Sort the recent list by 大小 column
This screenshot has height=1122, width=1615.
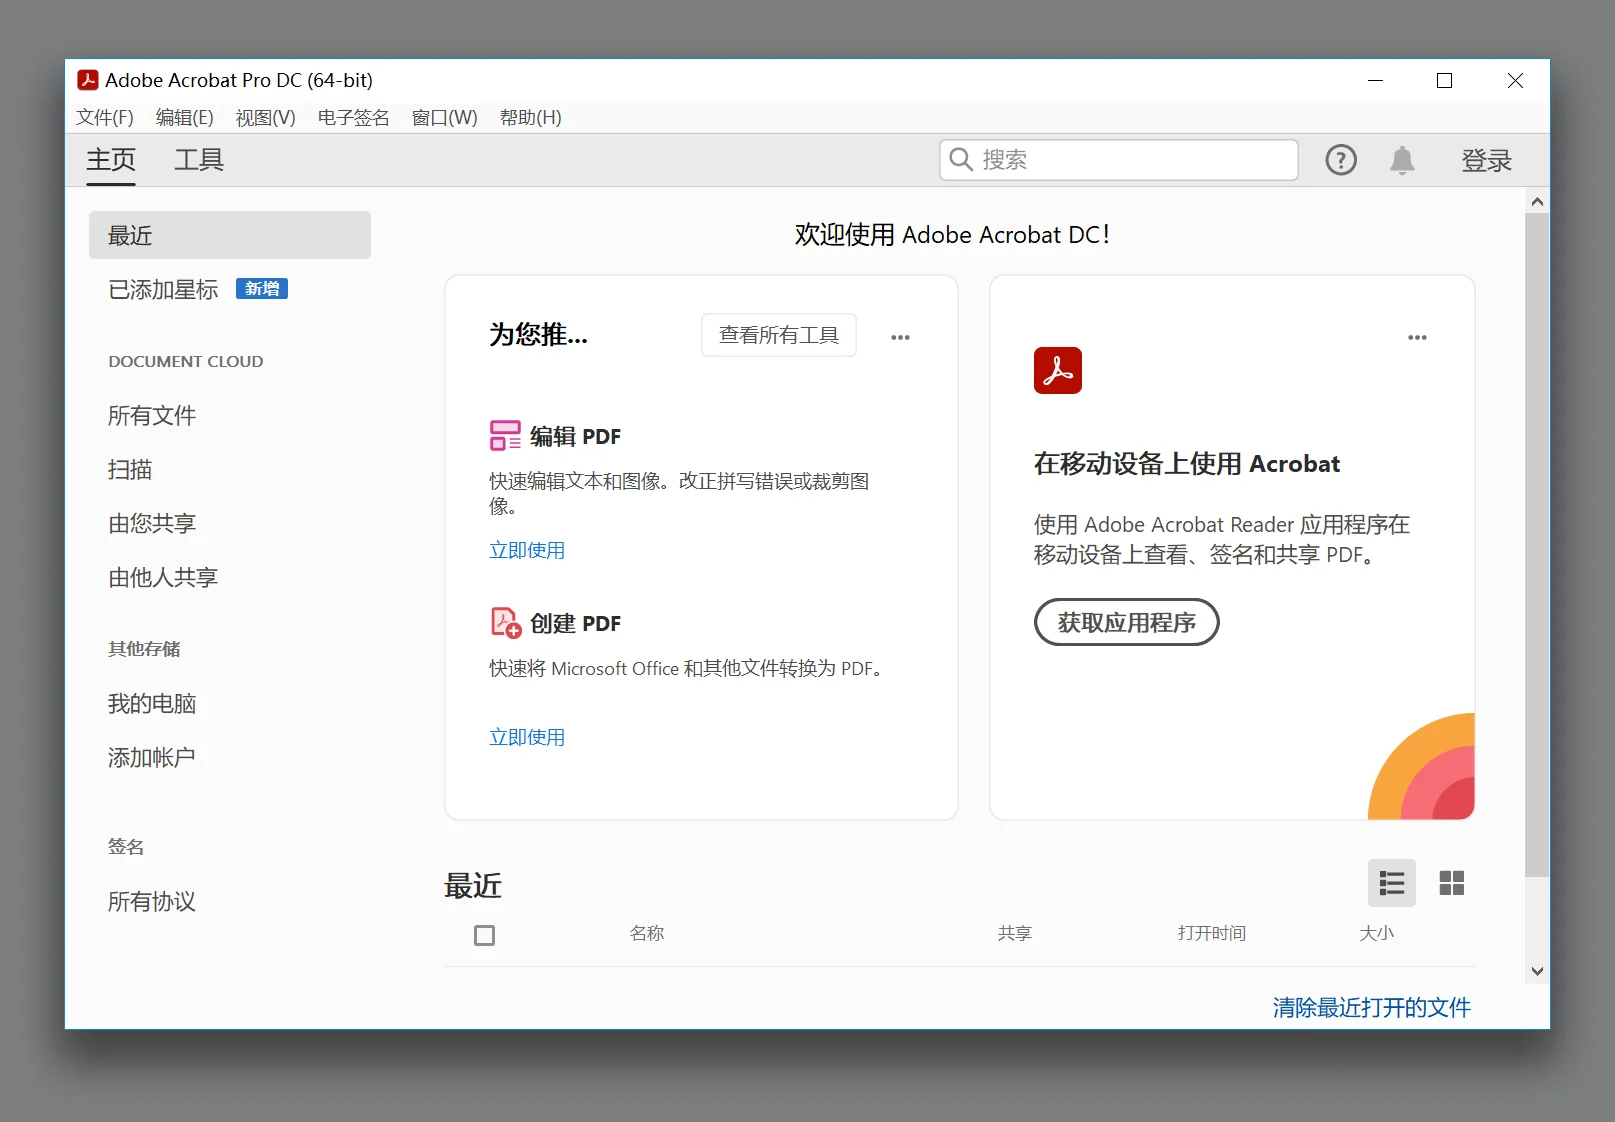tap(1377, 933)
